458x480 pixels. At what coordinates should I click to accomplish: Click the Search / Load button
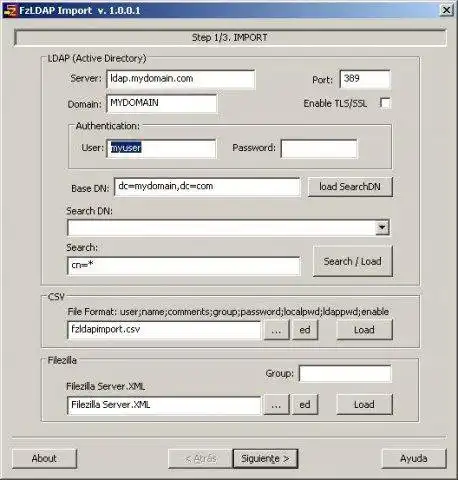tap(353, 261)
